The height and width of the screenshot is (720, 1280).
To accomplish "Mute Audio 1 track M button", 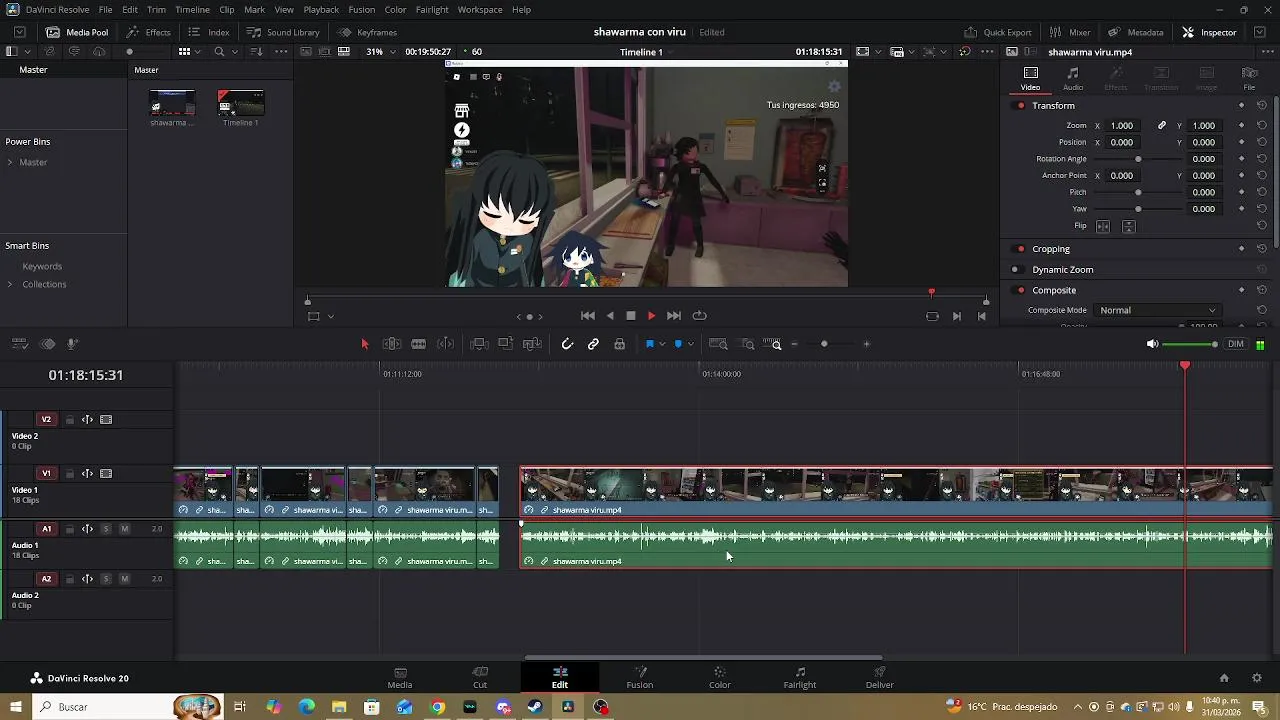I will tap(125, 529).
